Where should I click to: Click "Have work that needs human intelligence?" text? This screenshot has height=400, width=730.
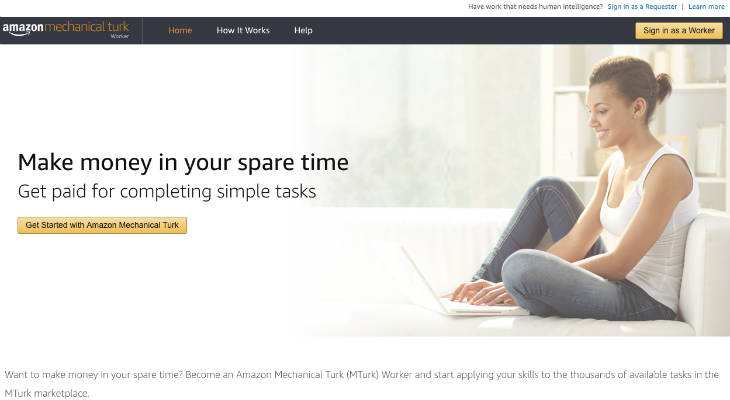click(x=535, y=7)
